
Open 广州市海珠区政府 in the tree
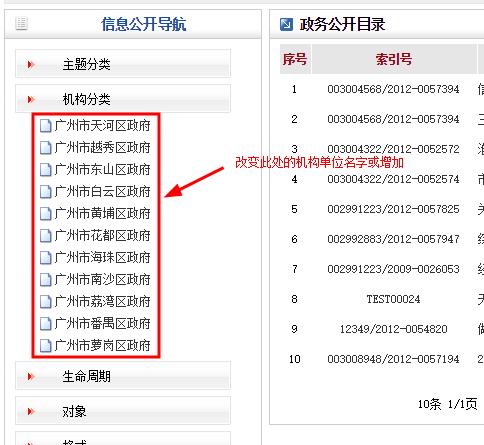102,258
